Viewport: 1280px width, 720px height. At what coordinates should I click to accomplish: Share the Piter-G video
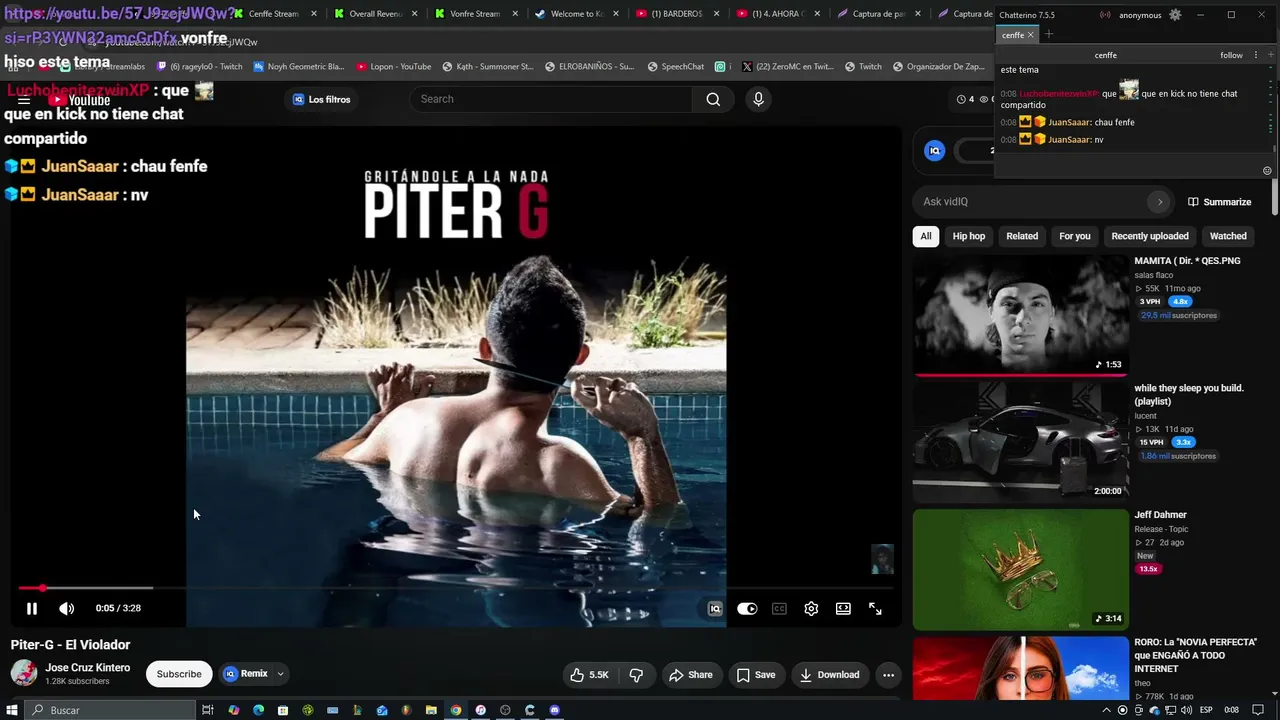[691, 675]
